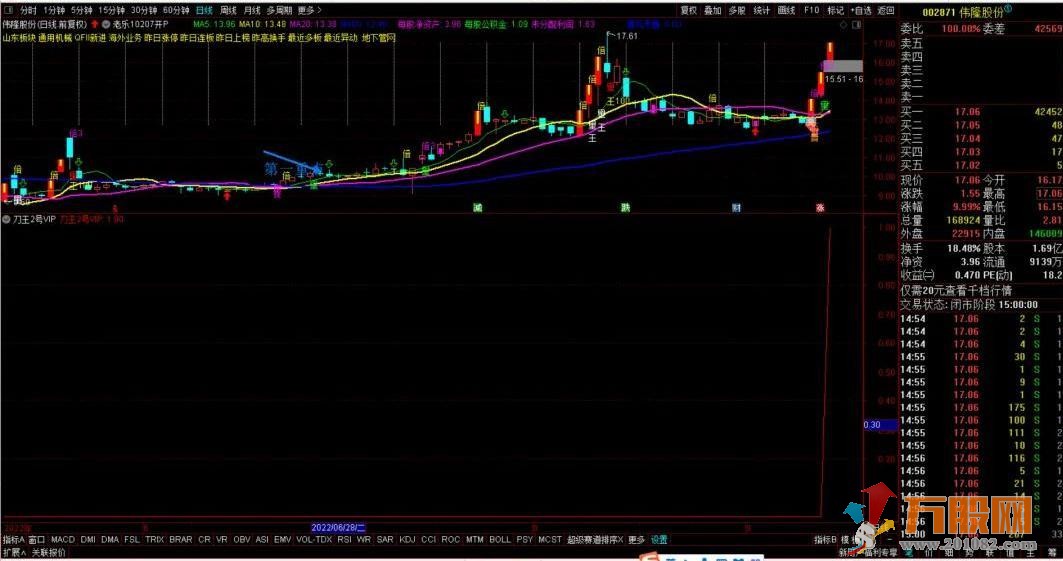Select the VOL-TDX indicator
Viewport: 1063px width, 561px height.
(x=314, y=540)
